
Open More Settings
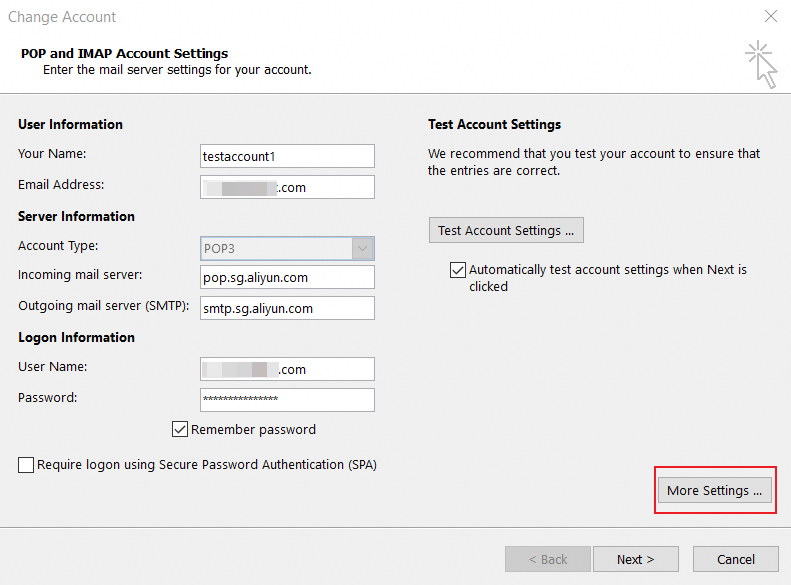tap(714, 491)
